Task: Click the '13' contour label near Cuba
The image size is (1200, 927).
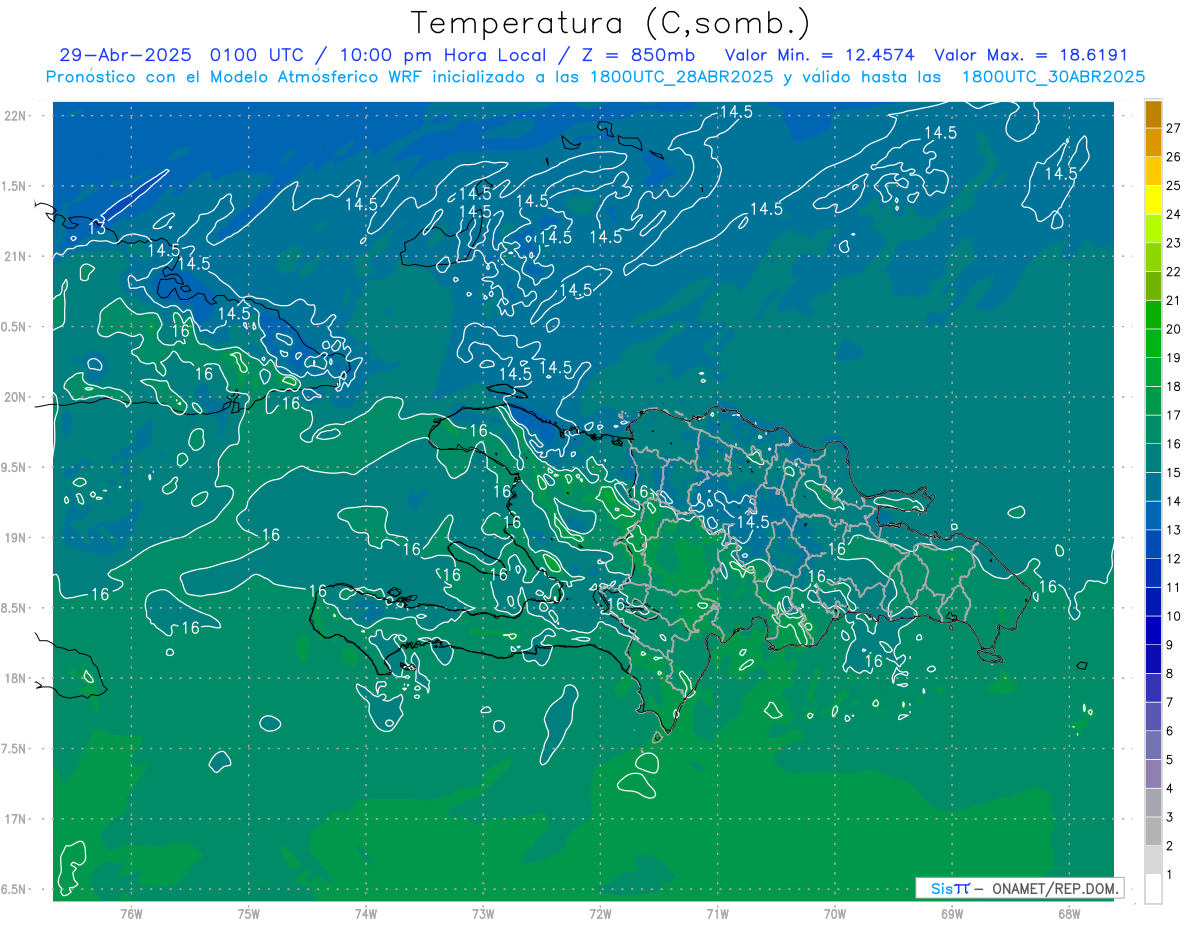Action: pyautogui.click(x=97, y=227)
